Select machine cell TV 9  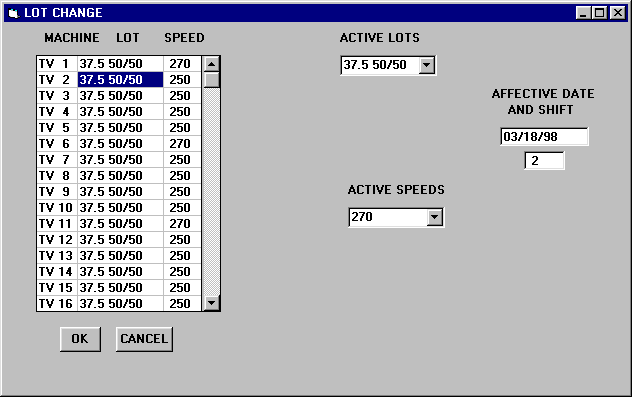(57, 192)
